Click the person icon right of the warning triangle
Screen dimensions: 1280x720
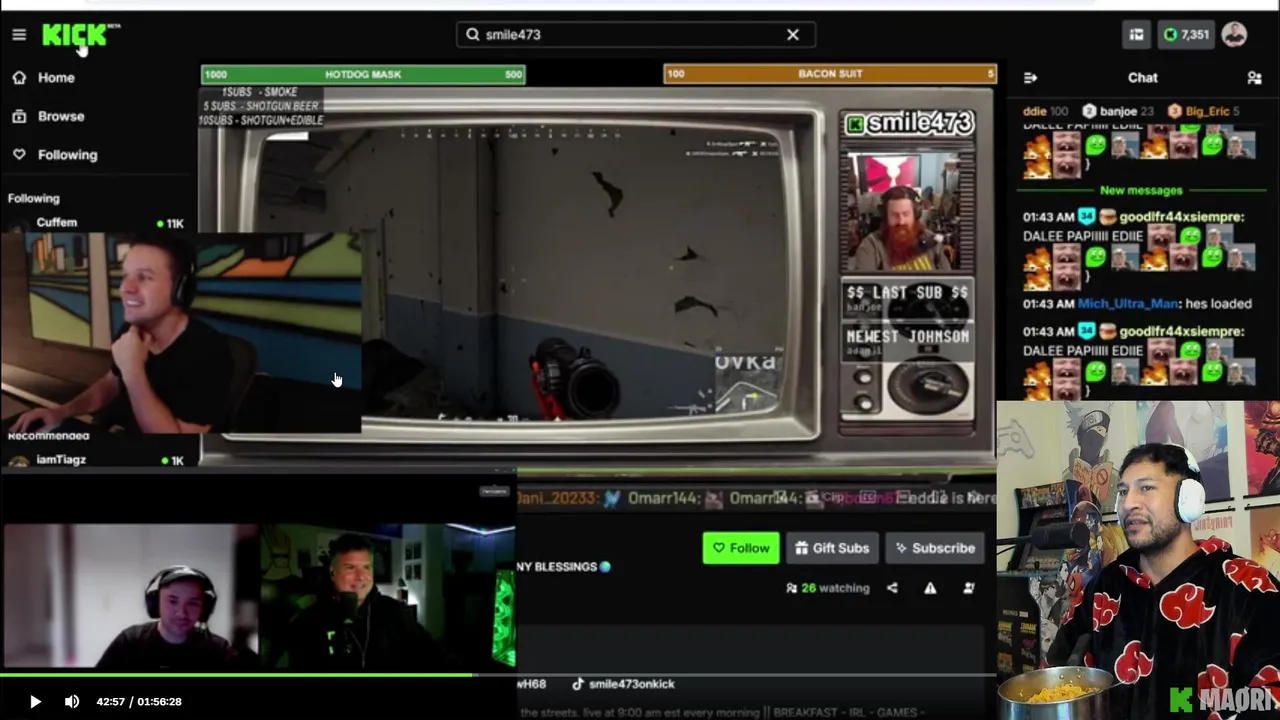(x=968, y=588)
